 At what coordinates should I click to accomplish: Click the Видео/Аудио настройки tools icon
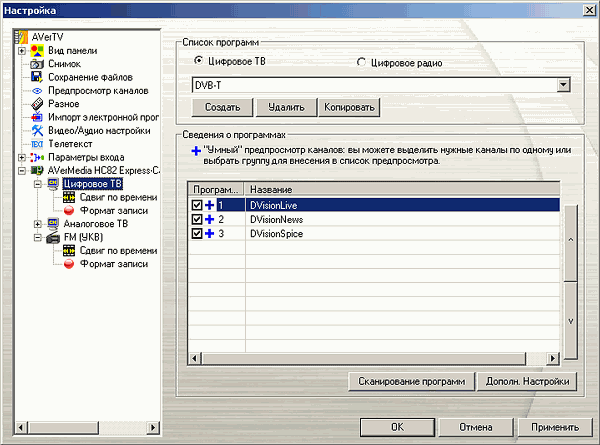(37, 131)
